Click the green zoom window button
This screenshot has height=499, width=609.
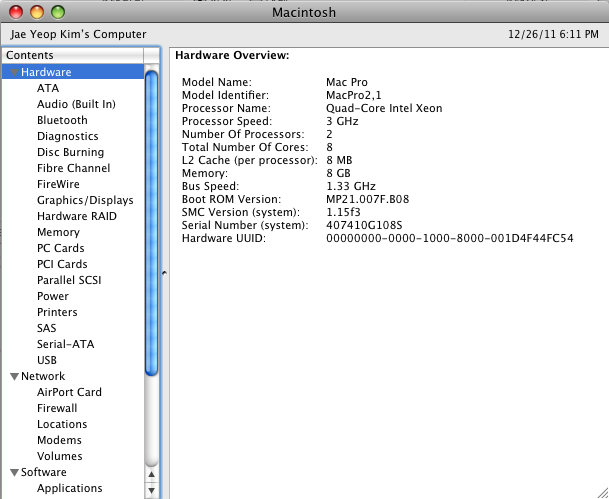click(x=57, y=13)
